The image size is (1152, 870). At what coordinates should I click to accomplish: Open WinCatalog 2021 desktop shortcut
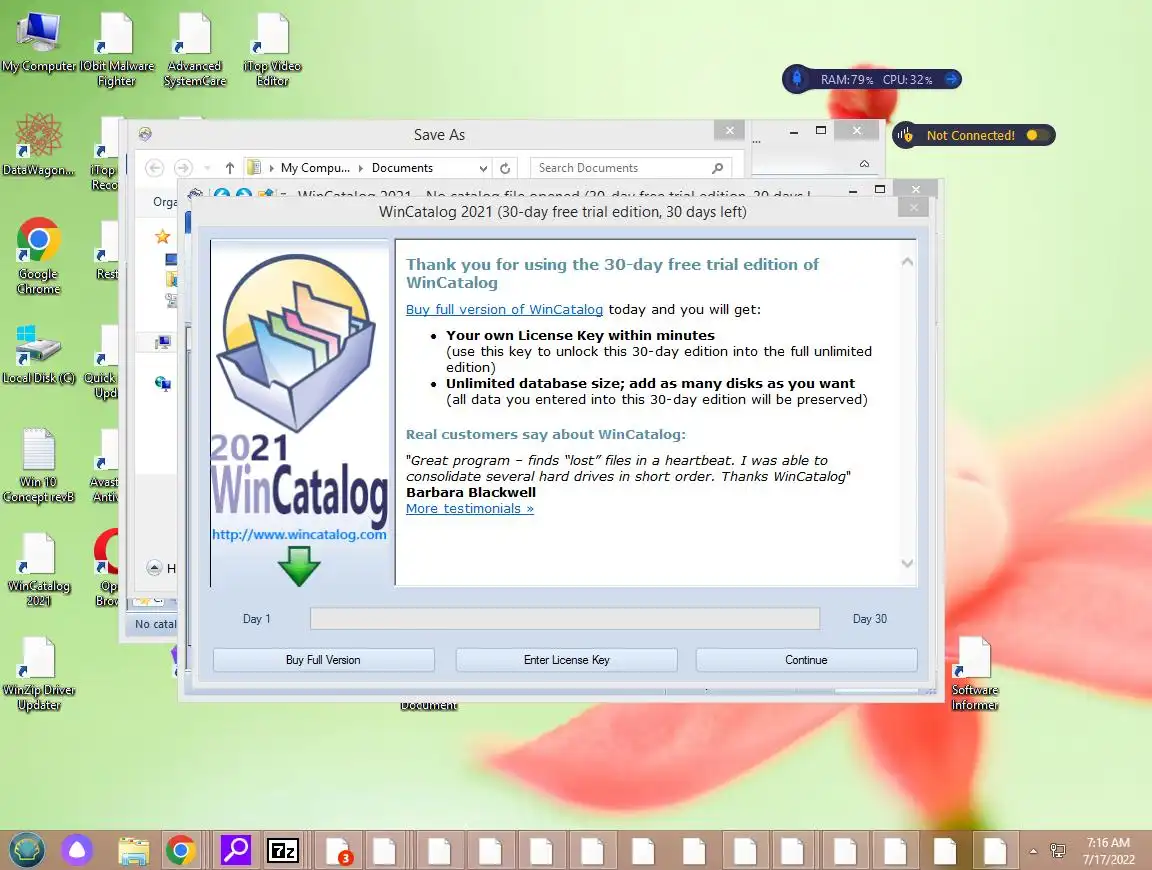coord(38,569)
